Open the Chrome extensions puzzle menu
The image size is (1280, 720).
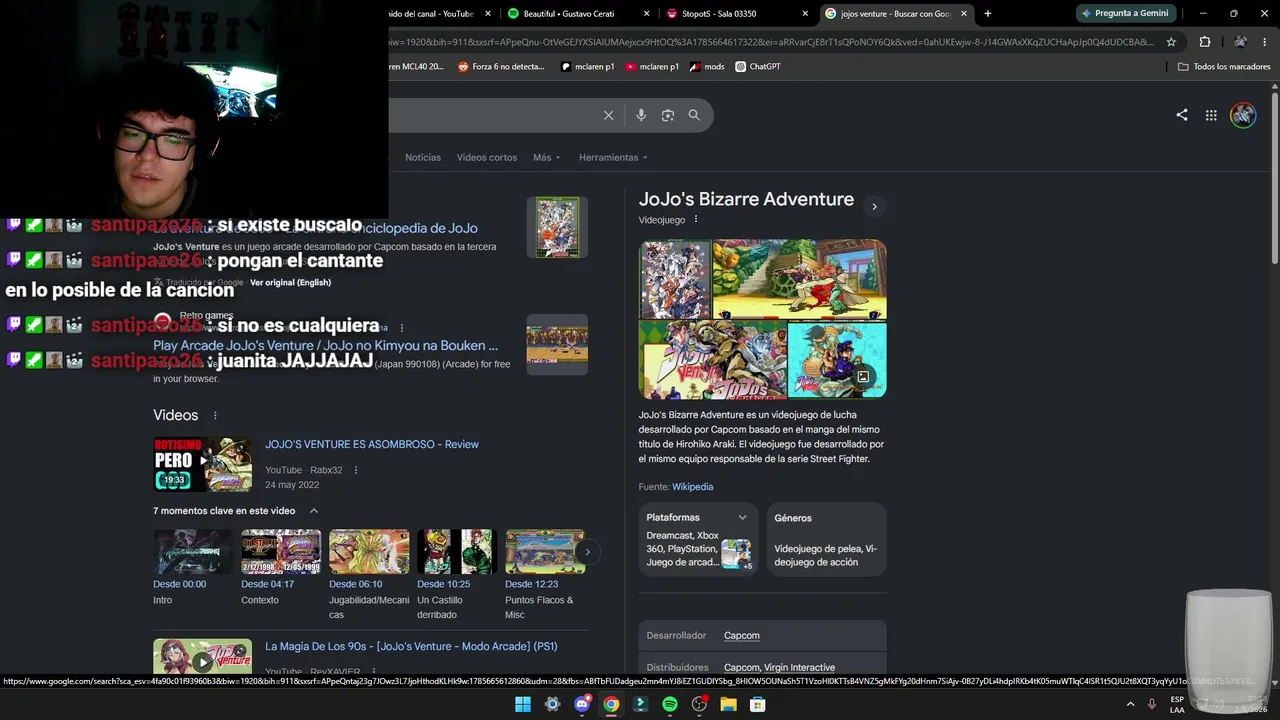(x=1204, y=42)
